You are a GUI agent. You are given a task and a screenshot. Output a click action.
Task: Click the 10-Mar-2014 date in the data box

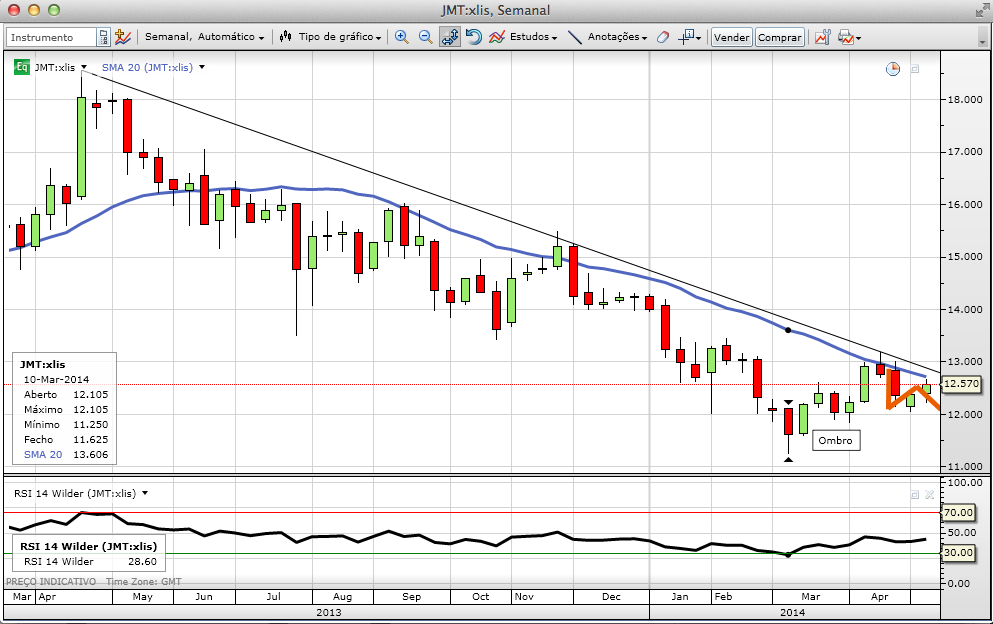pyautogui.click(x=56, y=379)
